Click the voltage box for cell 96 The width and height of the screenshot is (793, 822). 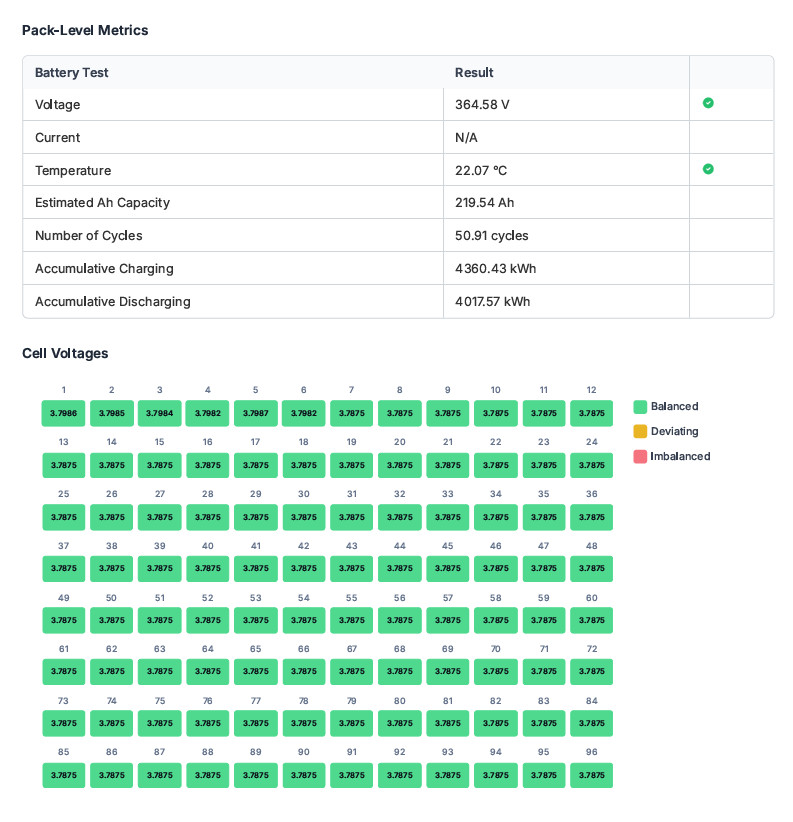[x=591, y=775]
